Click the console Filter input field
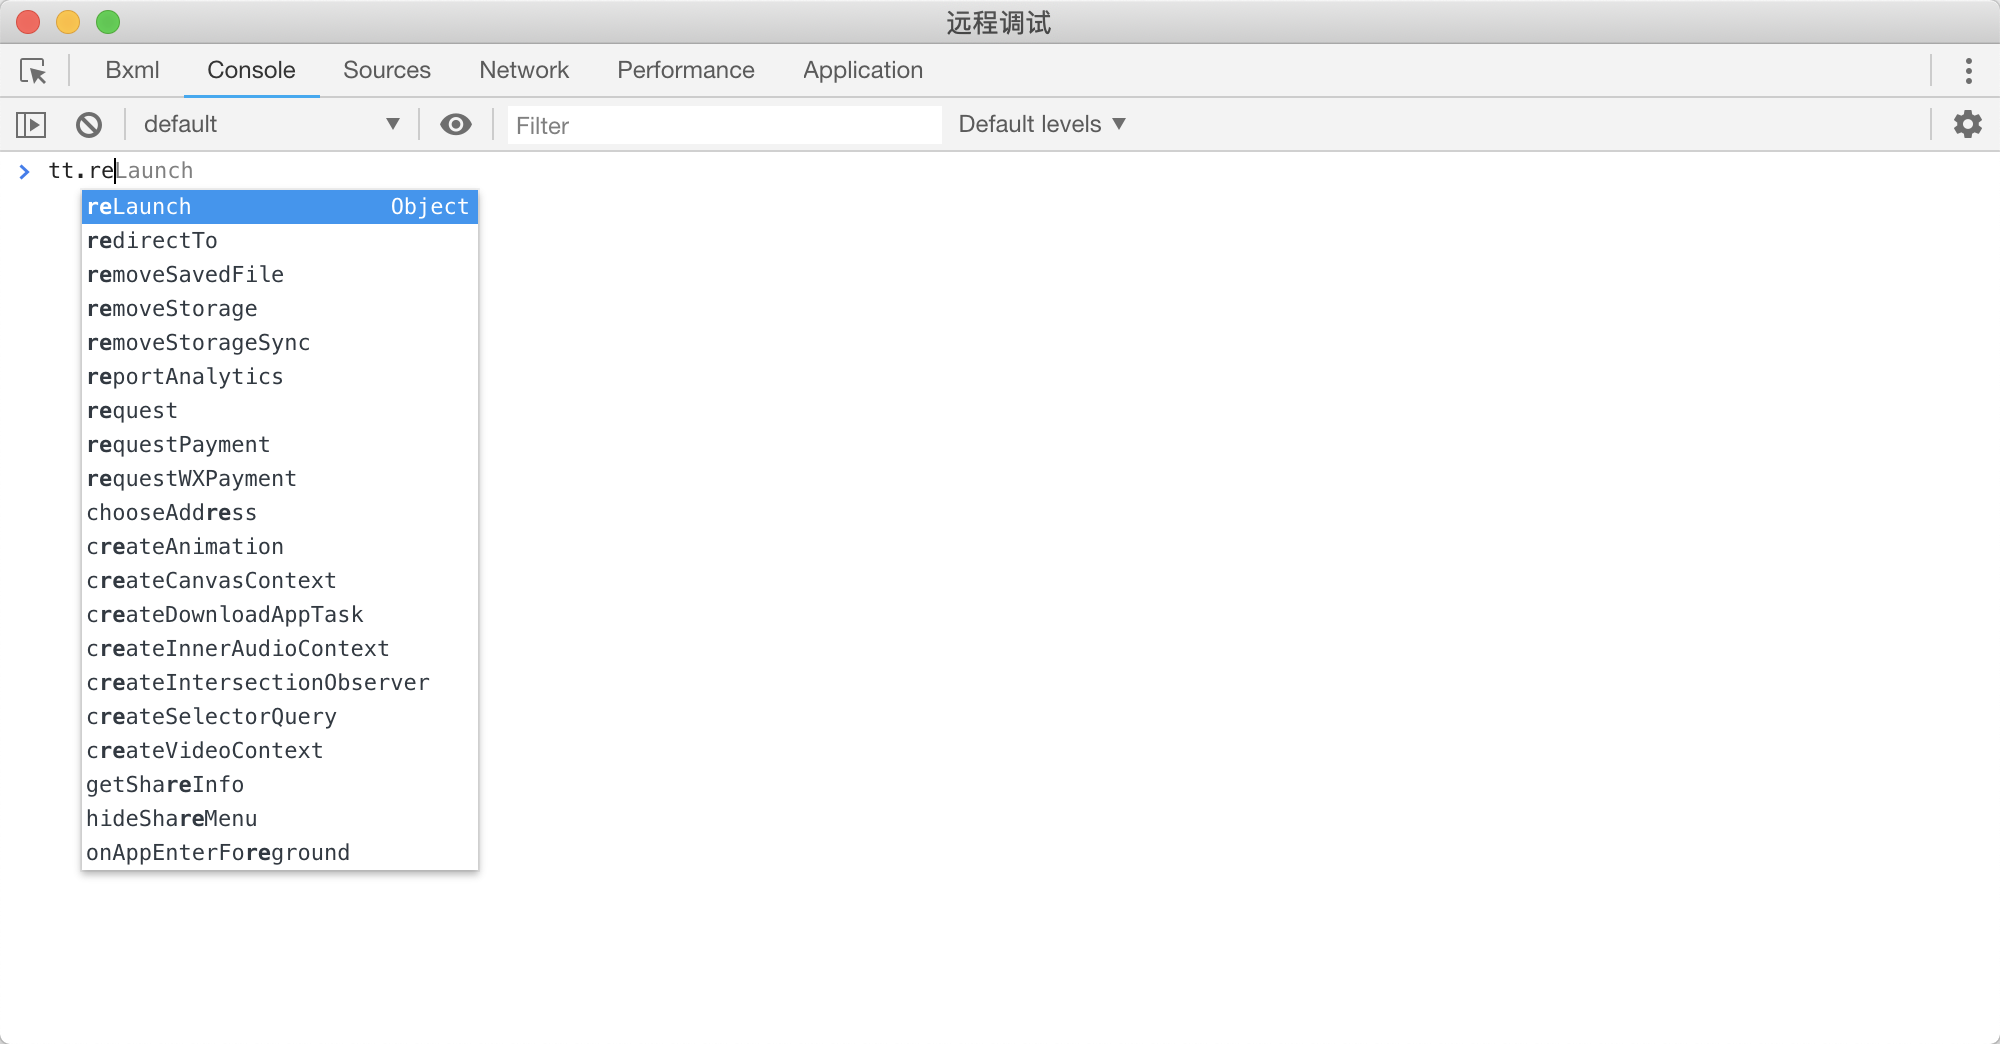2000x1044 pixels. (724, 126)
